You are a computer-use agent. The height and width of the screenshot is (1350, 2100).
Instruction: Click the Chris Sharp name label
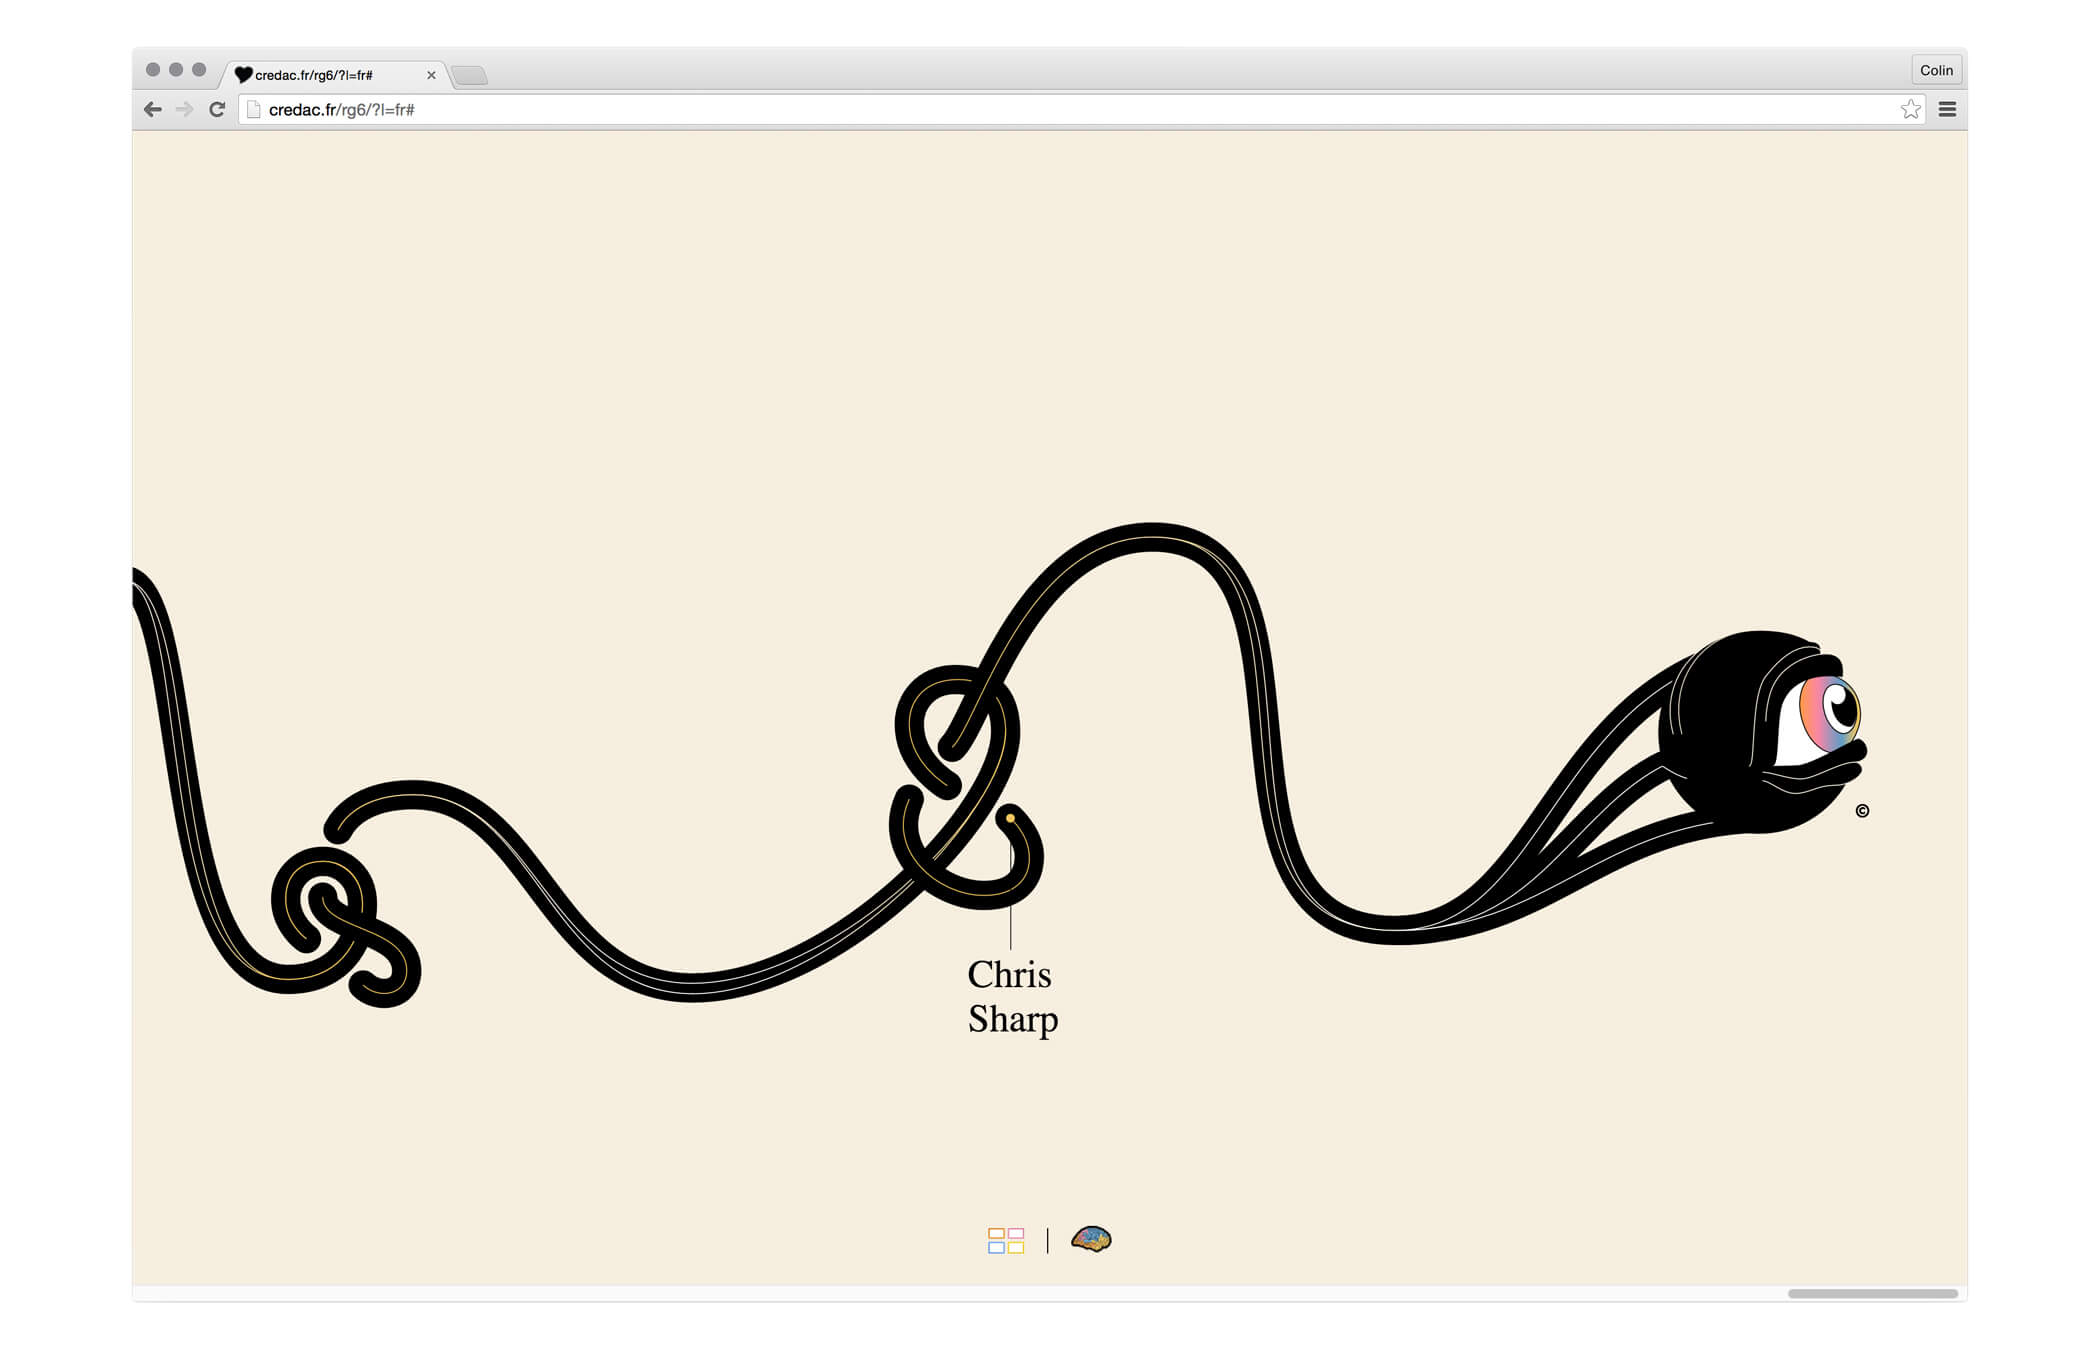(x=1012, y=997)
